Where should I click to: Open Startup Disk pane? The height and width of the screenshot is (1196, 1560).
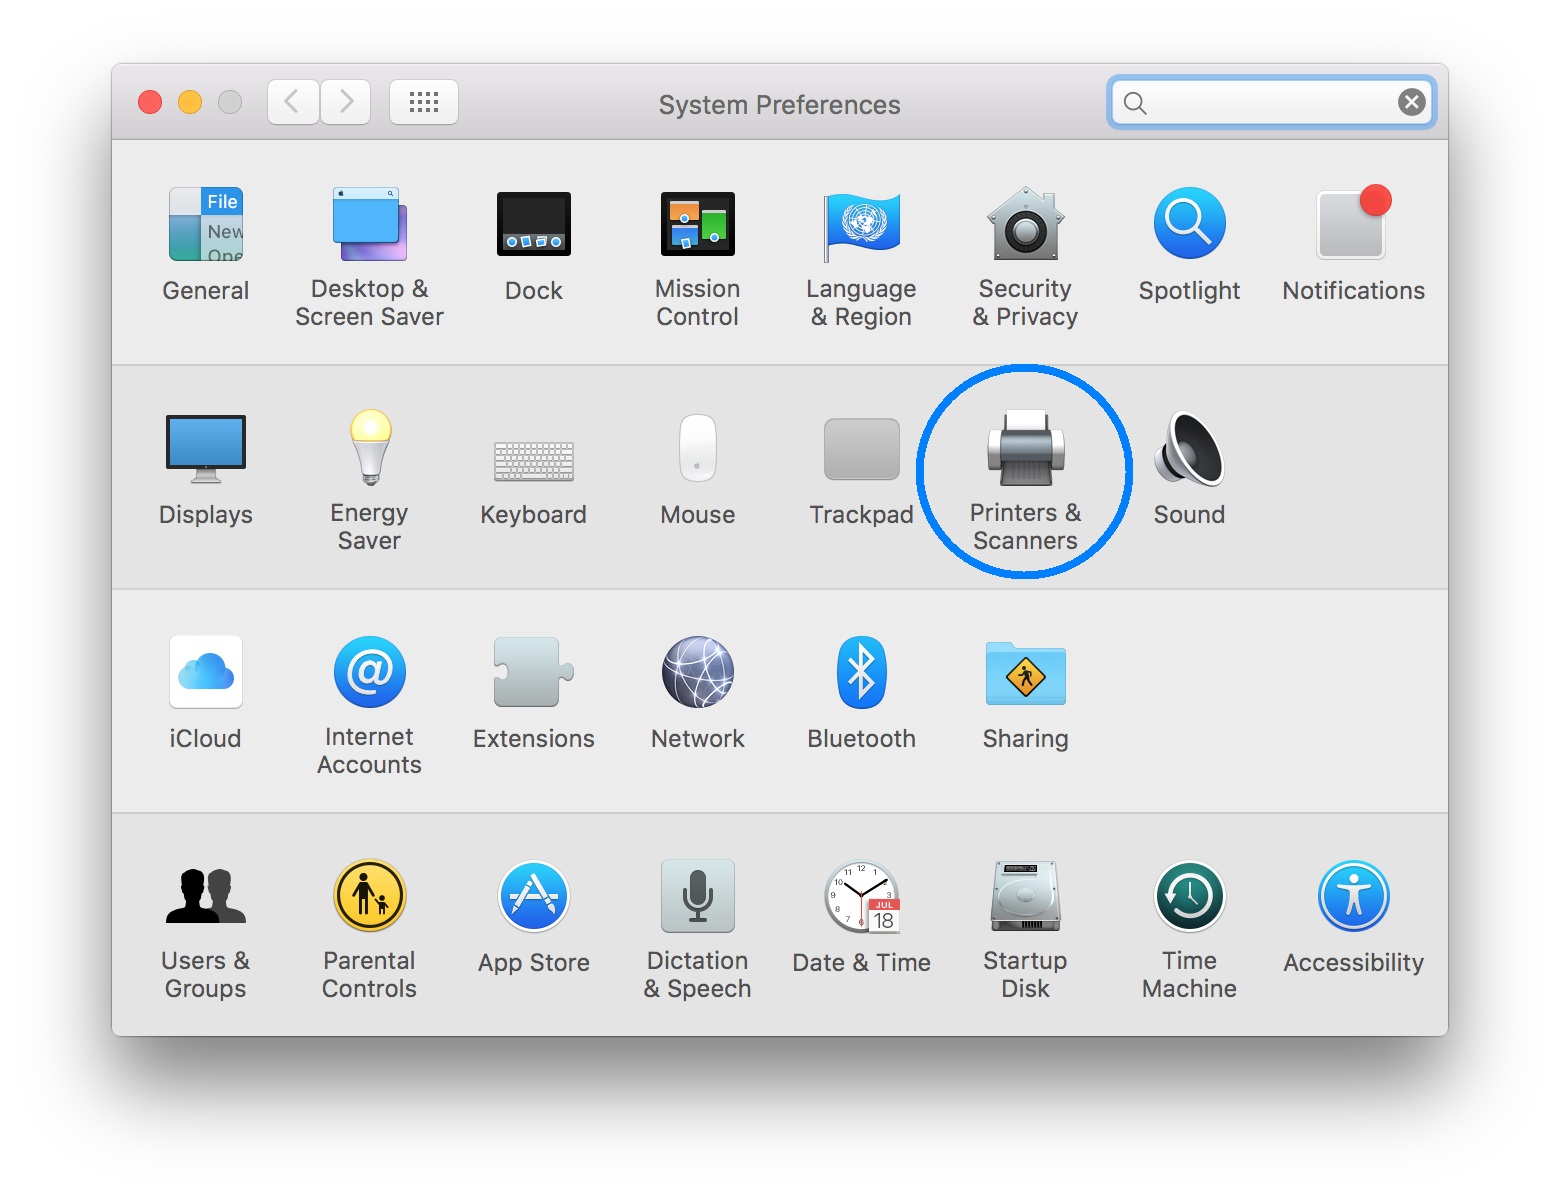pyautogui.click(x=1025, y=930)
